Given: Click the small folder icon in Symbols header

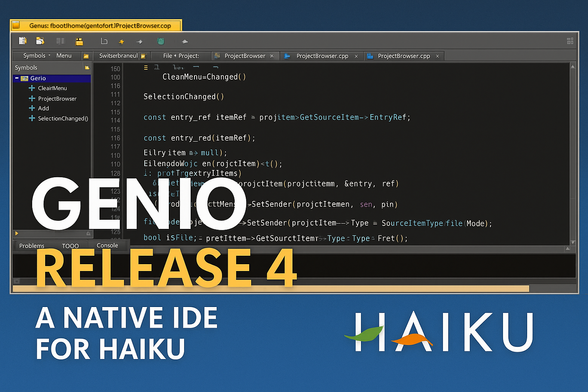Looking at the screenshot, I should pos(87,68).
